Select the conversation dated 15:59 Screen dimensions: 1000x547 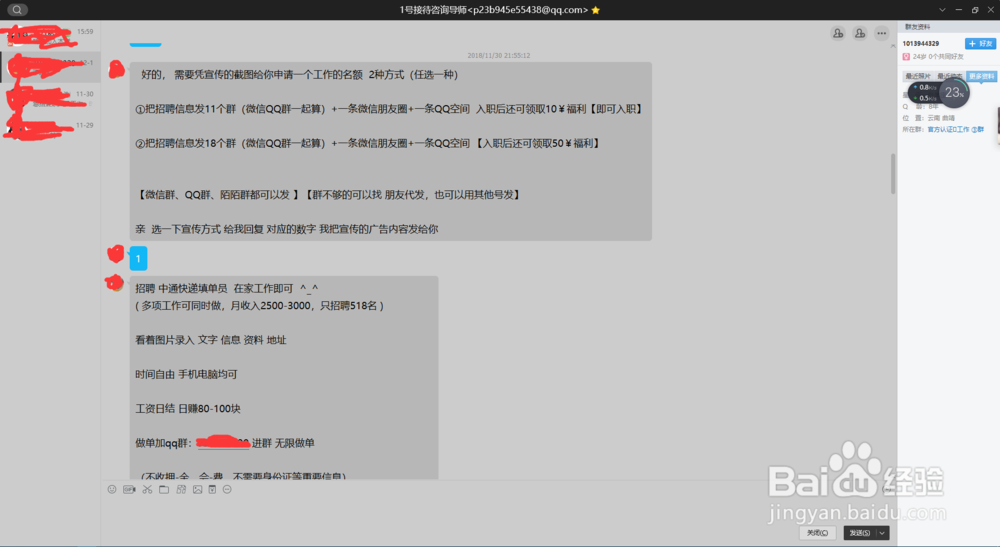point(50,36)
